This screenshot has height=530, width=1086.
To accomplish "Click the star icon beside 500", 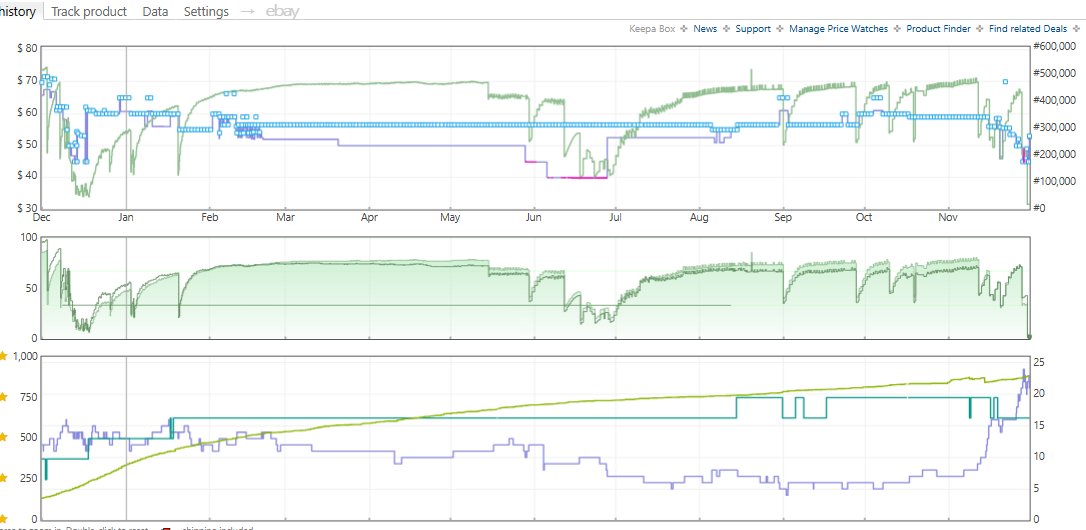I will coord(3,437).
